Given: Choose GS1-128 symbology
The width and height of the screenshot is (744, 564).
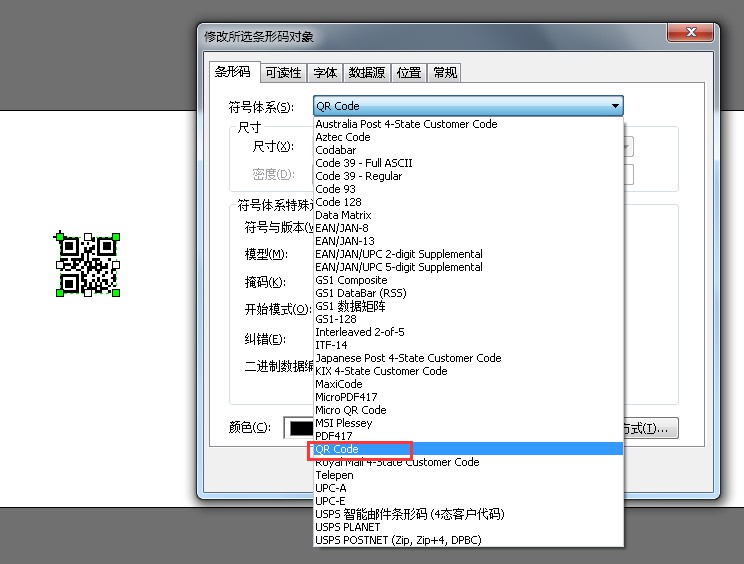Looking at the screenshot, I should [x=335, y=319].
